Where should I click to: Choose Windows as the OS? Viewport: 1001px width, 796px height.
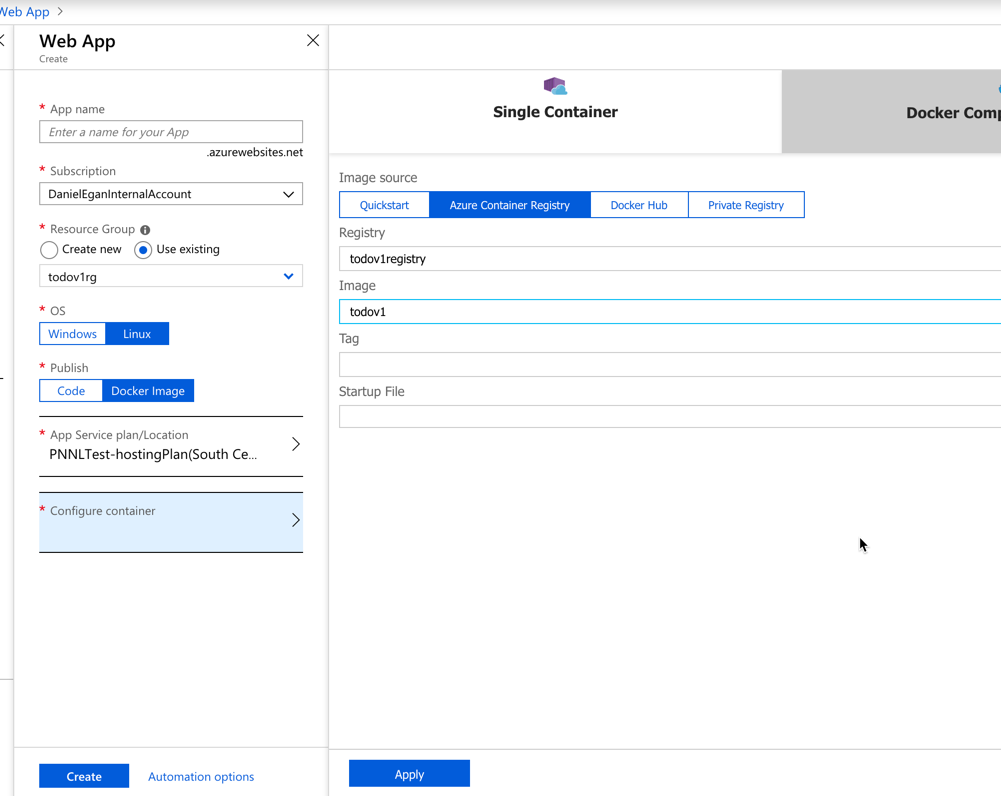pos(73,334)
